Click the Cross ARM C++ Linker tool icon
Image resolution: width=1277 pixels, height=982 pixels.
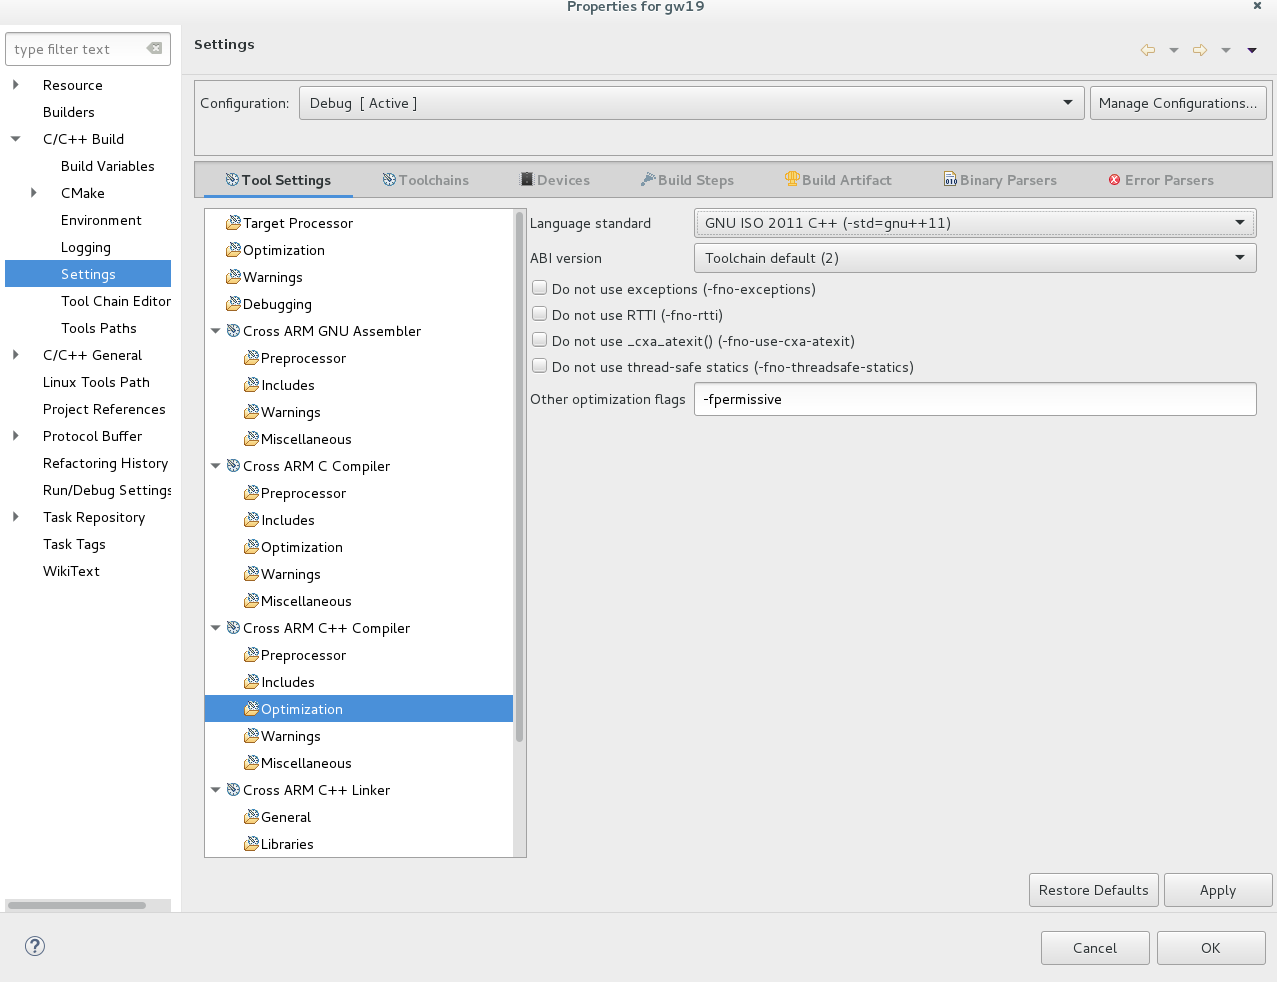(233, 790)
